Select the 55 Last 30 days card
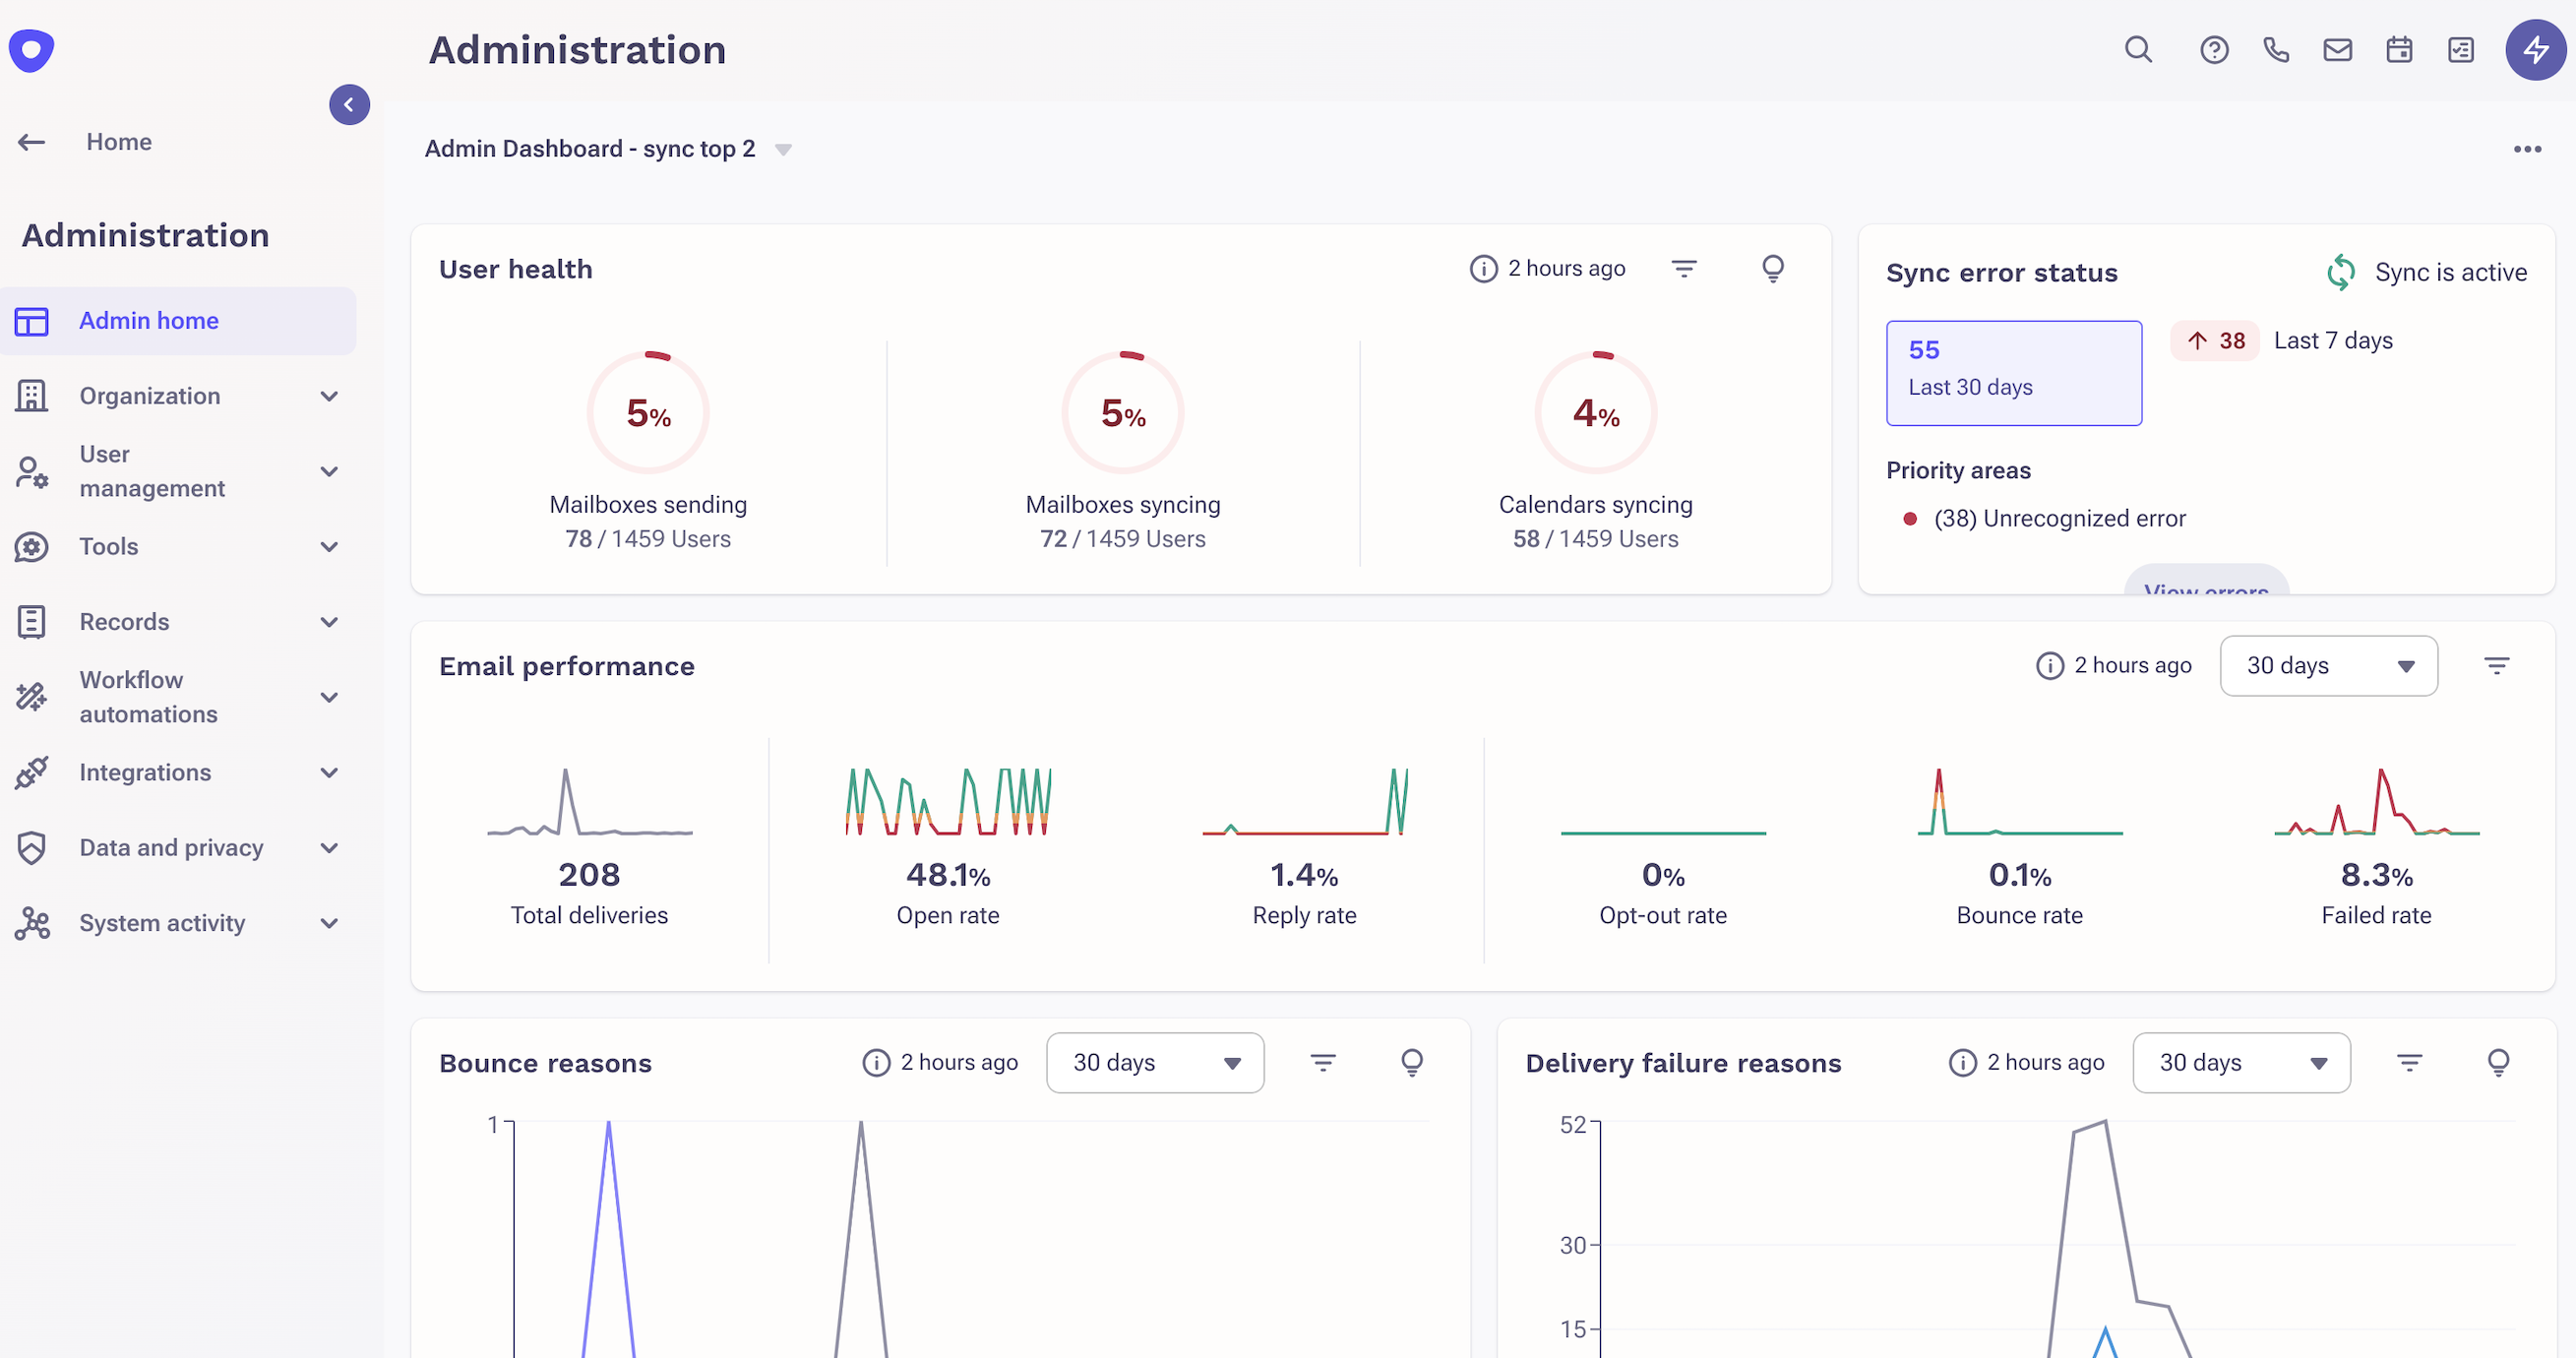The height and width of the screenshot is (1358, 2576). [2013, 372]
